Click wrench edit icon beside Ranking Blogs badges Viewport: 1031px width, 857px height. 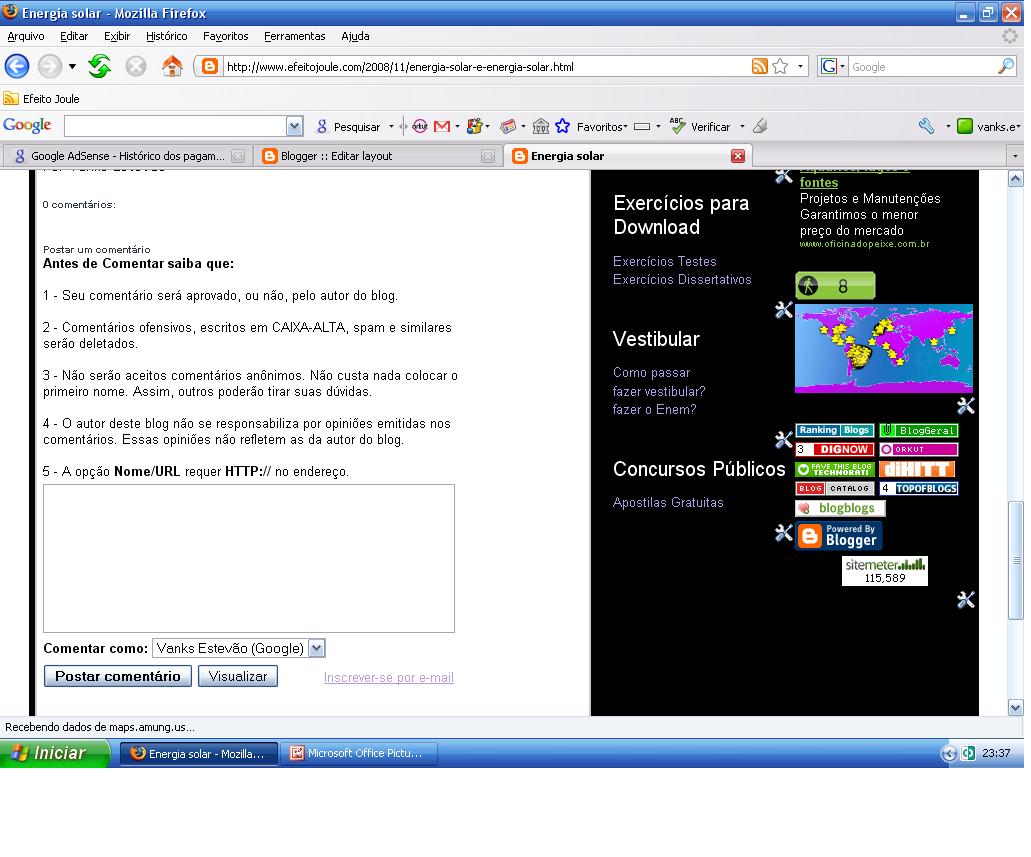coord(783,439)
